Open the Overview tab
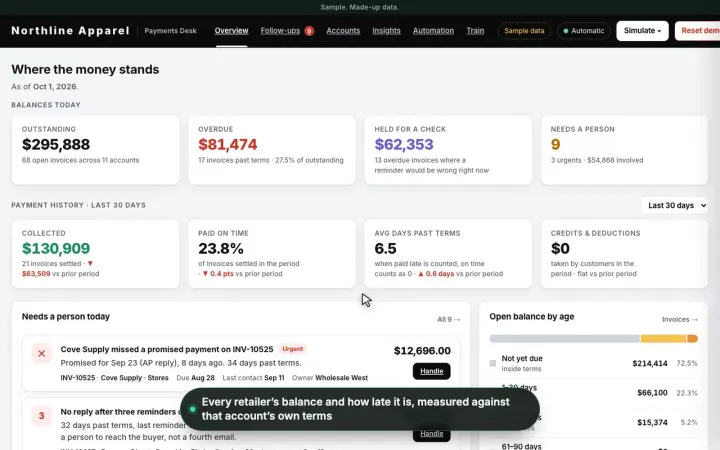This screenshot has width=720, height=450. 231,31
